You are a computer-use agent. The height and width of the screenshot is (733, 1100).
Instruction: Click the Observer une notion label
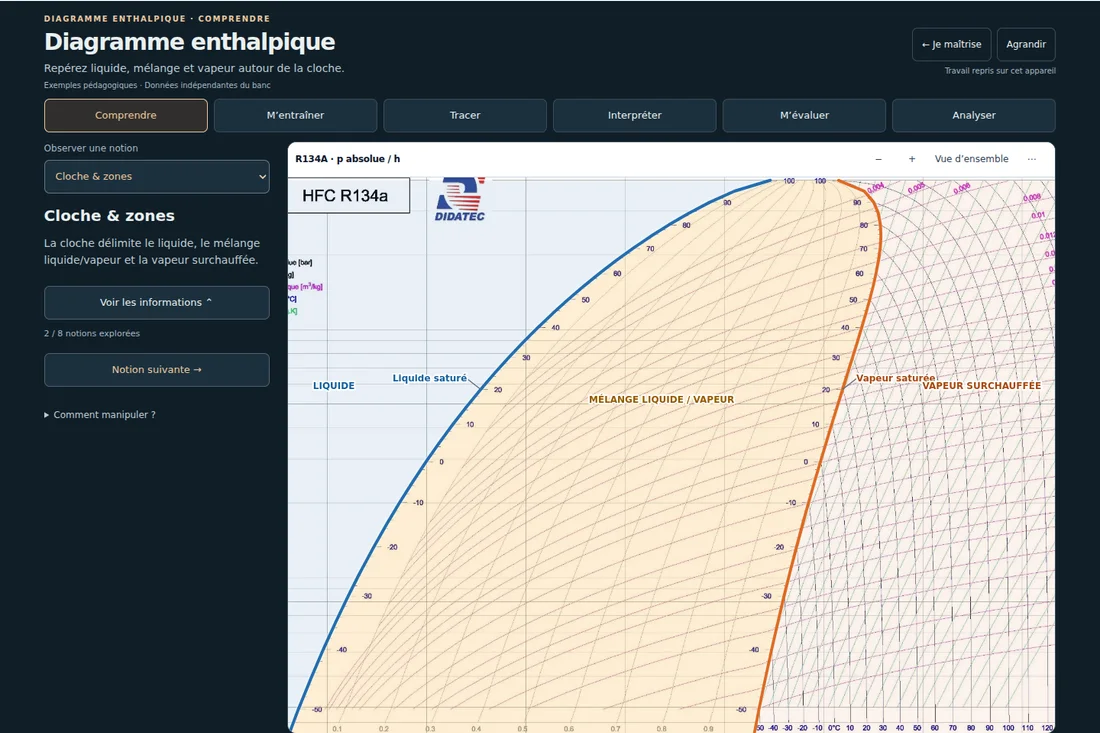coord(91,148)
